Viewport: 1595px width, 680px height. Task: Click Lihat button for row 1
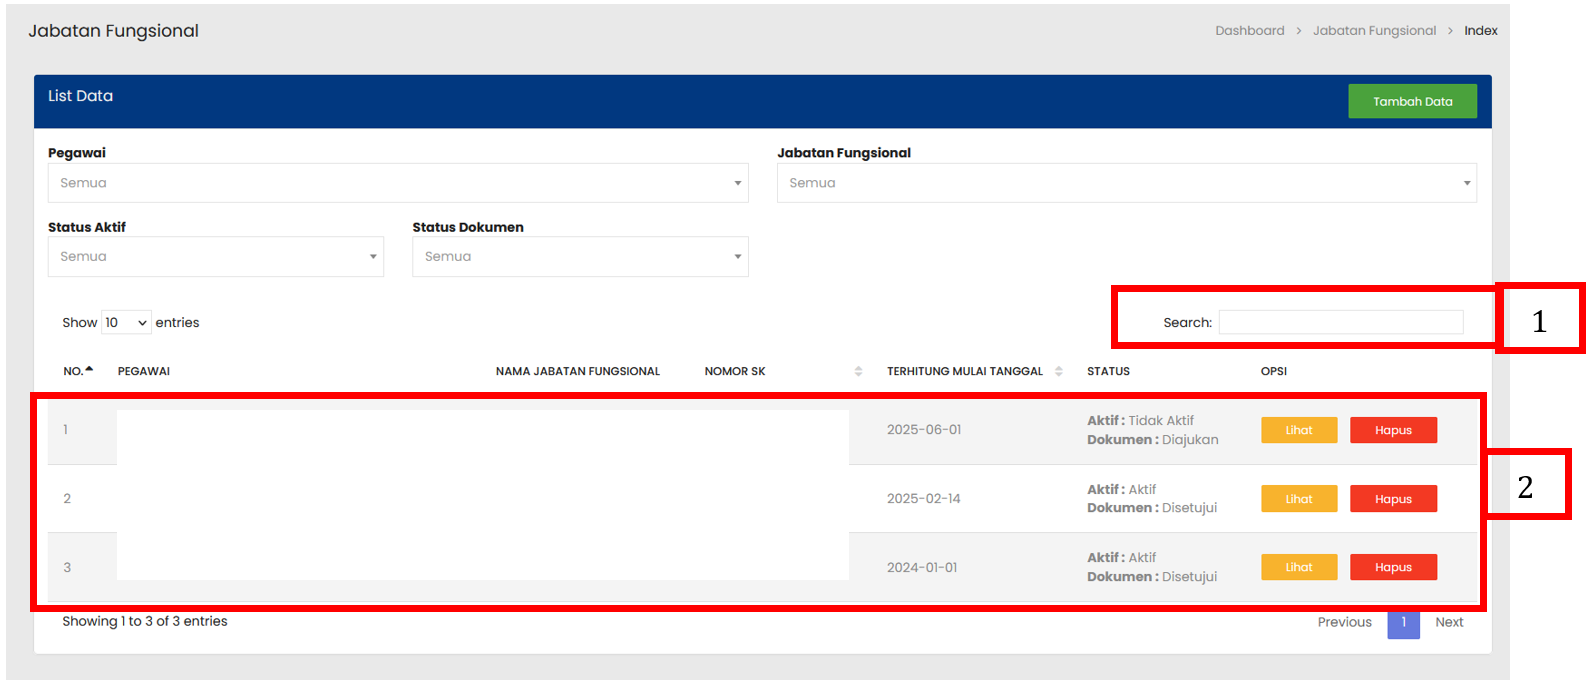point(1298,430)
